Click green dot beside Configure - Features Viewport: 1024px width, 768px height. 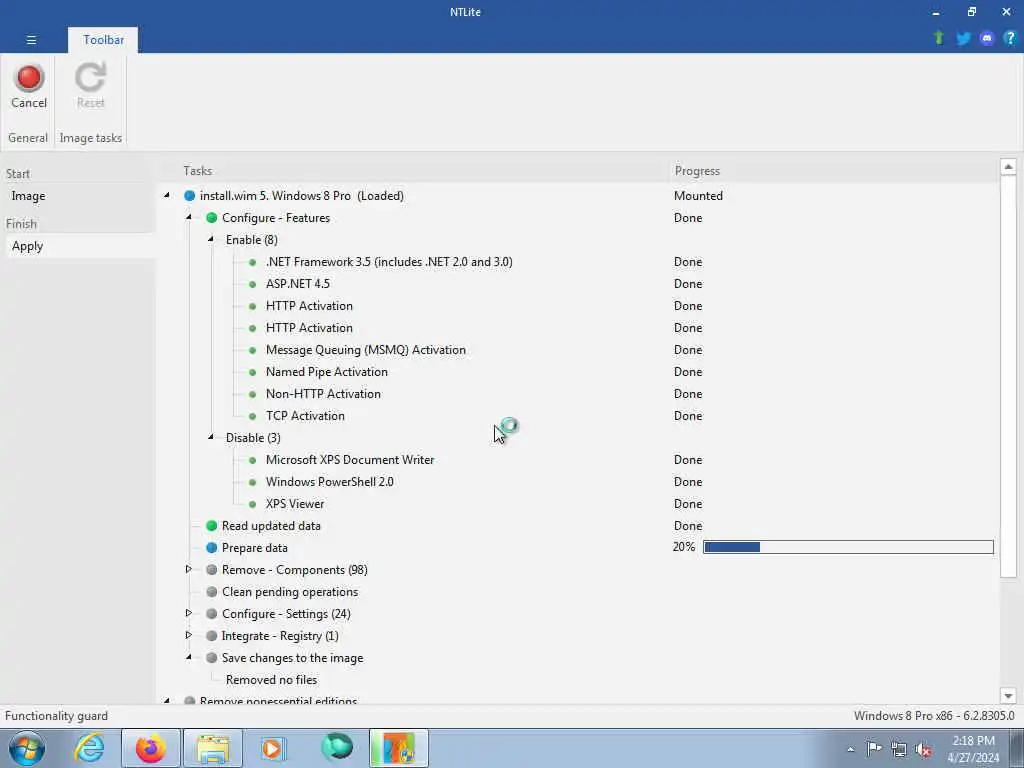point(211,217)
